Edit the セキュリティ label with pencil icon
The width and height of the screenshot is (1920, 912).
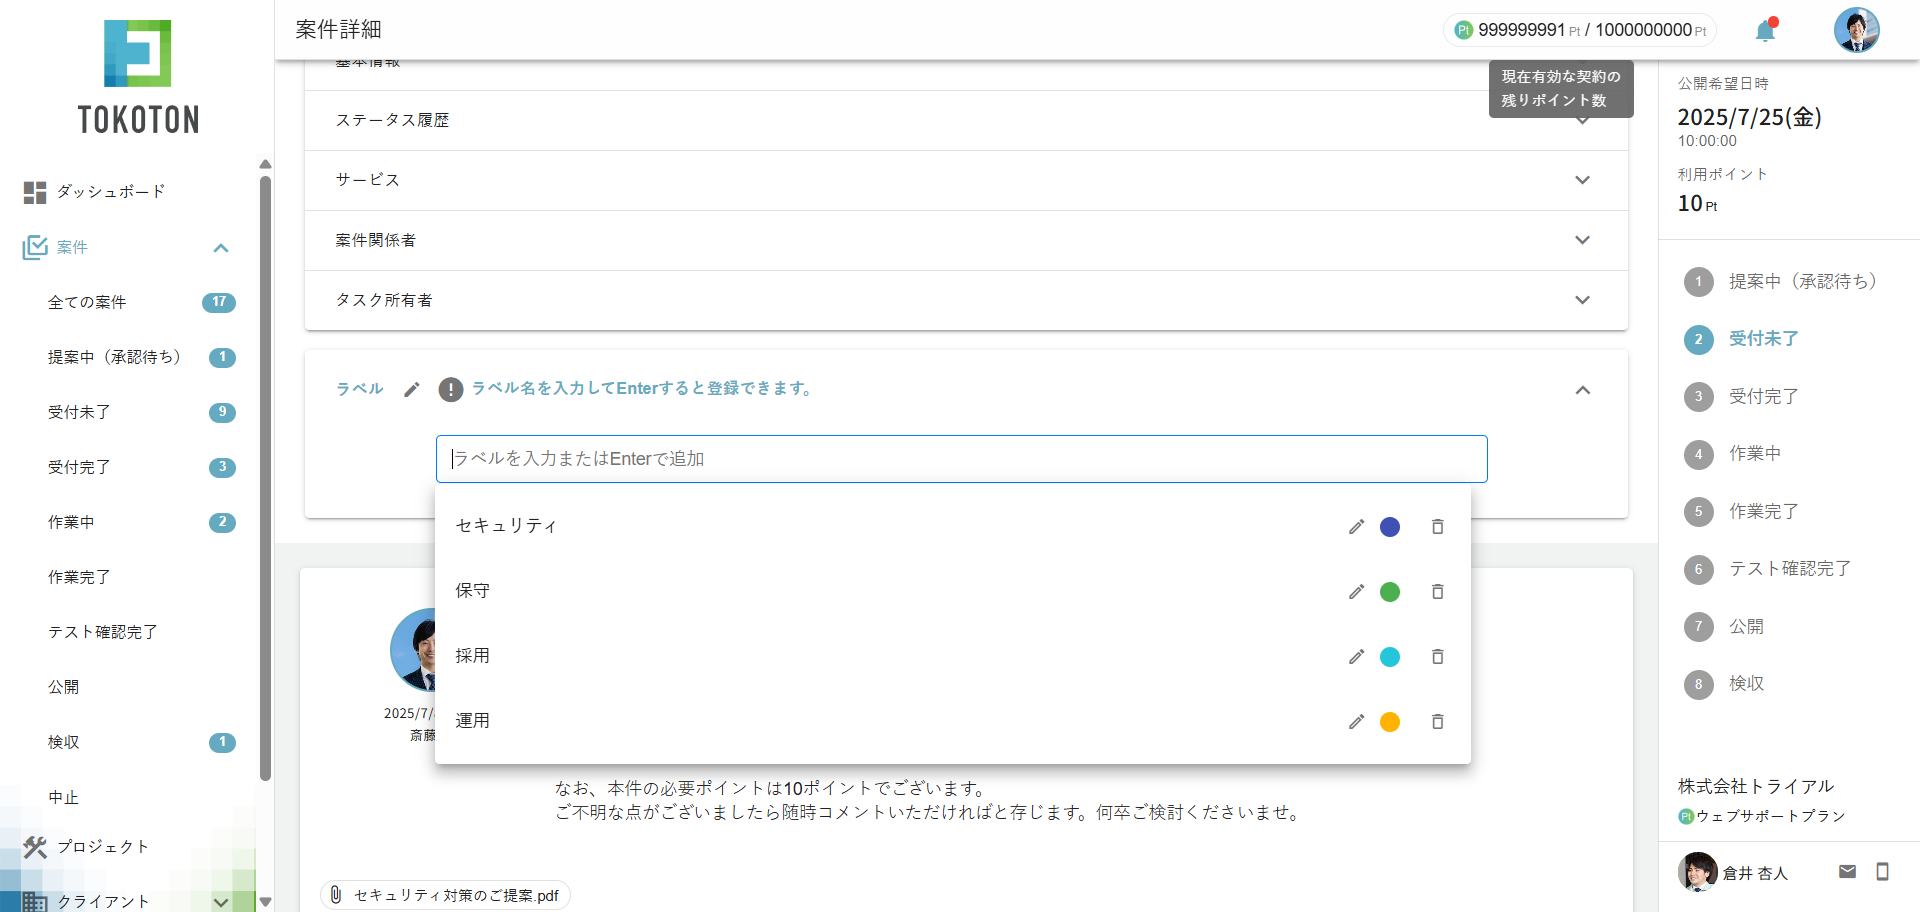[x=1356, y=527]
